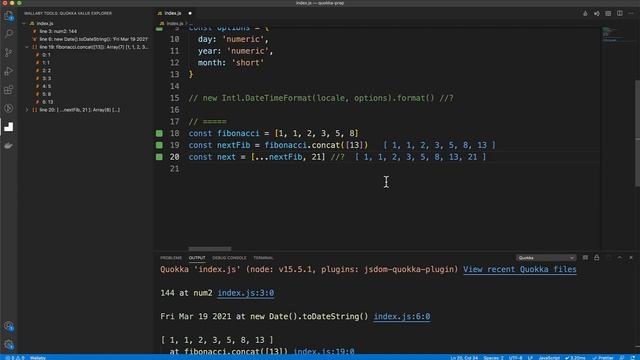Image resolution: width=640 pixels, height=360 pixels.
Task: Select the index.js editor tab
Action: tap(174, 13)
